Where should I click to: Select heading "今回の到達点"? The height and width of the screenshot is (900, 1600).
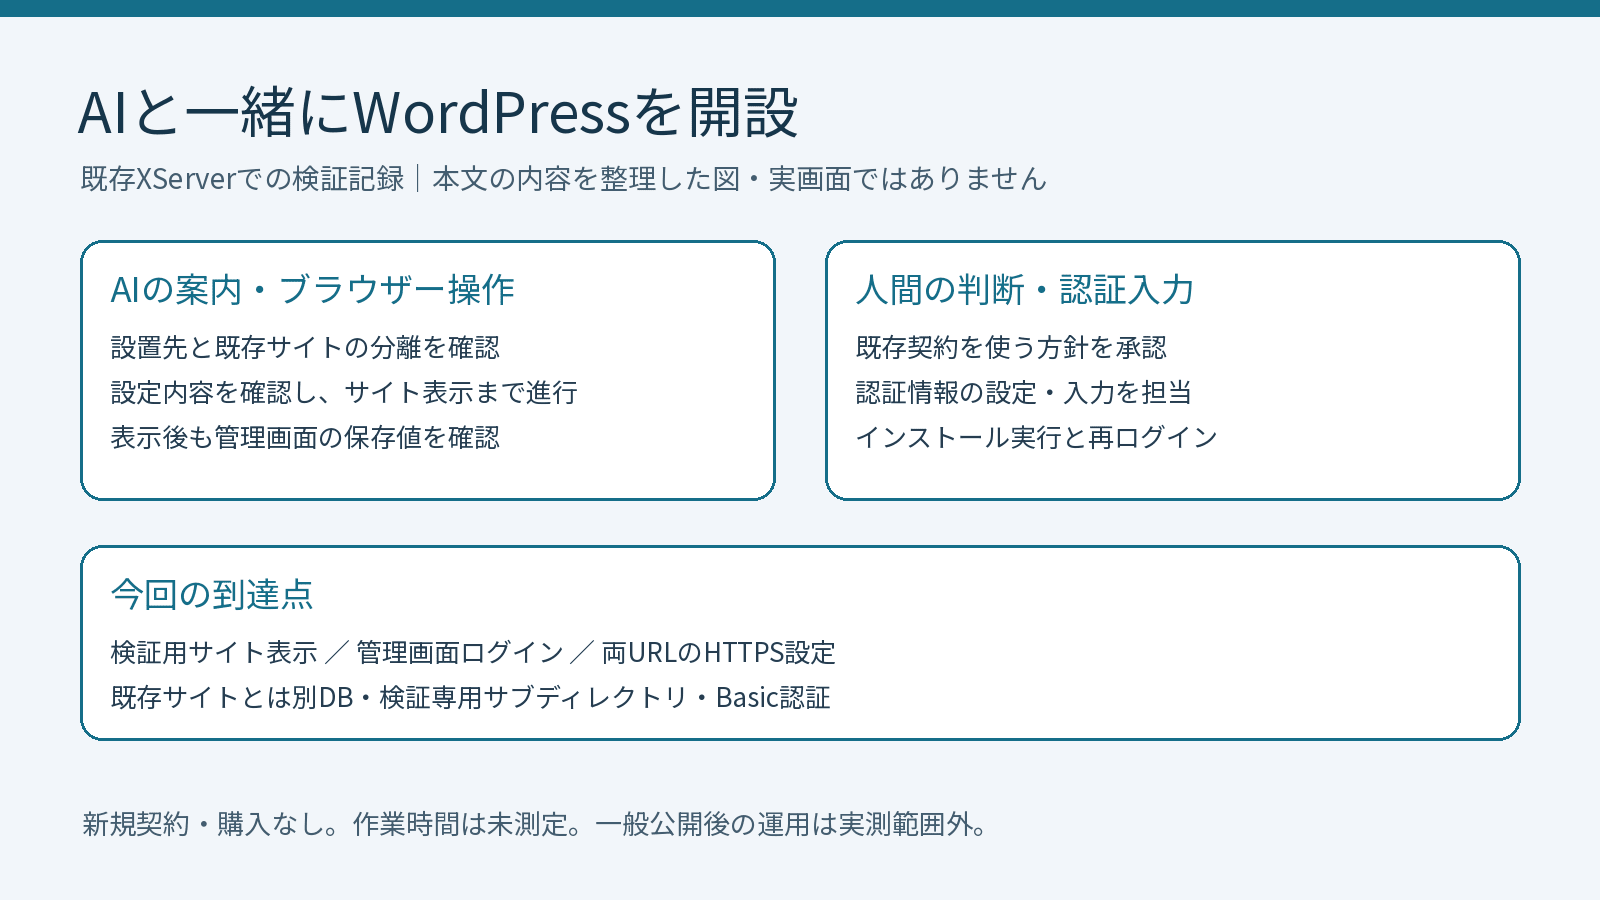point(212,595)
